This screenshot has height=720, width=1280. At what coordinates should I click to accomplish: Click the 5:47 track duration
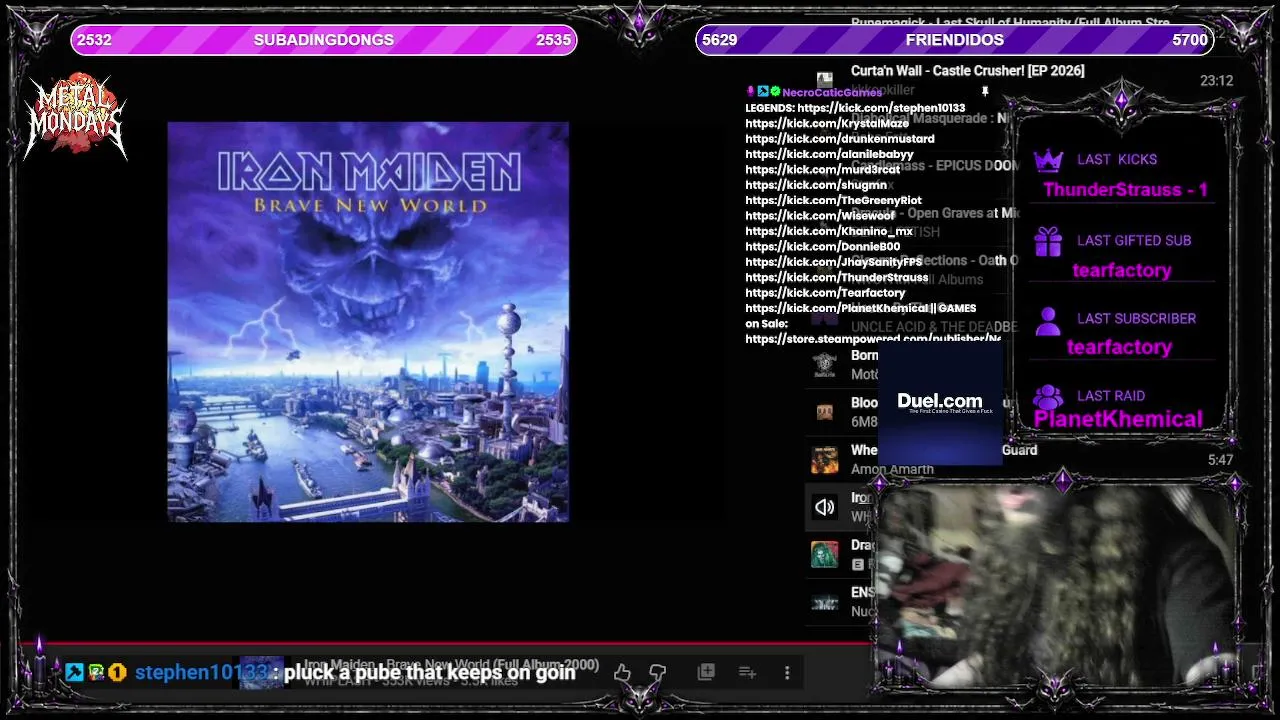click(x=1220, y=461)
